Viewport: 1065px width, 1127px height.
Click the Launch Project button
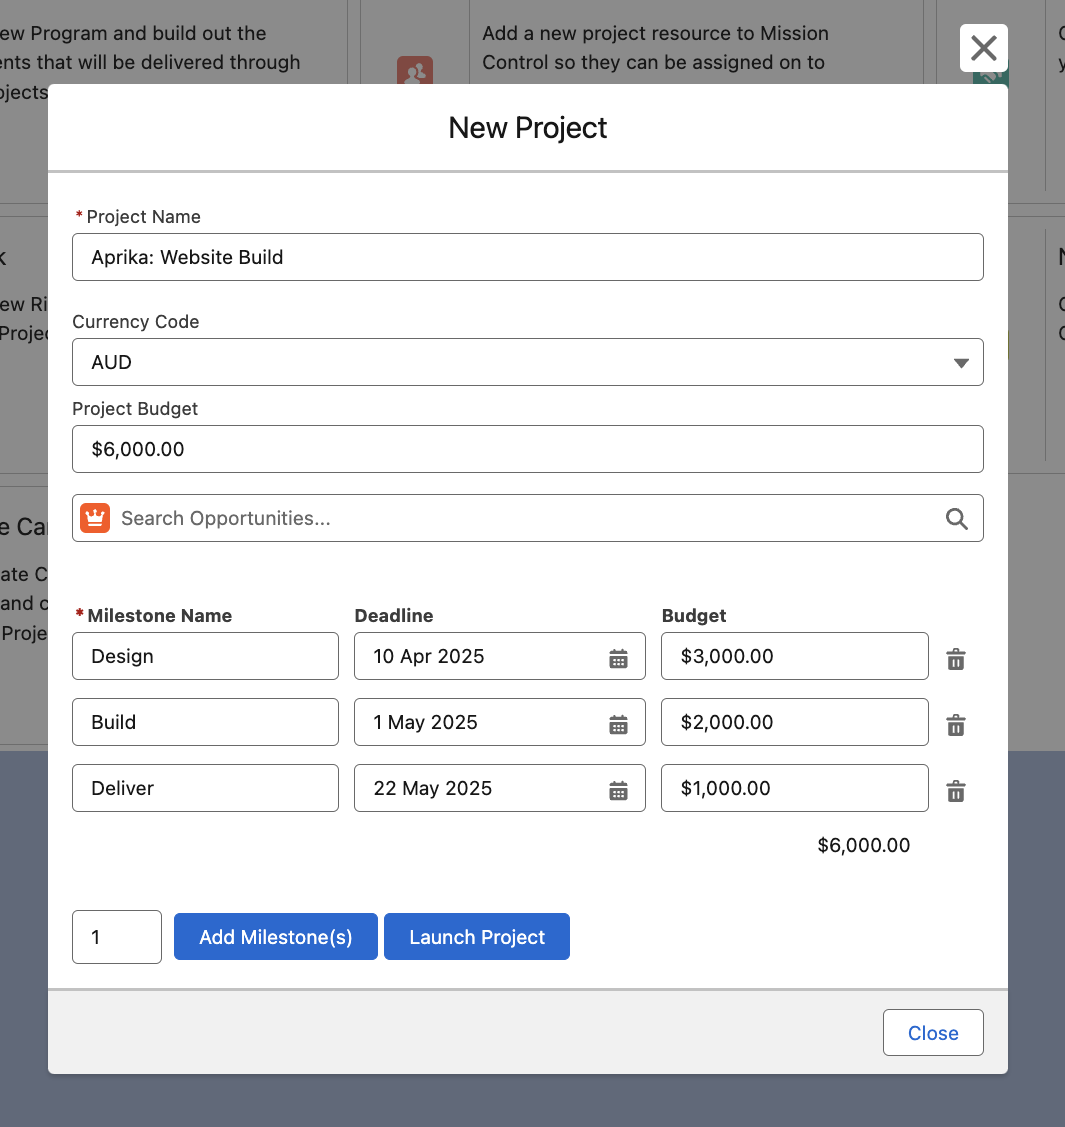coord(476,937)
